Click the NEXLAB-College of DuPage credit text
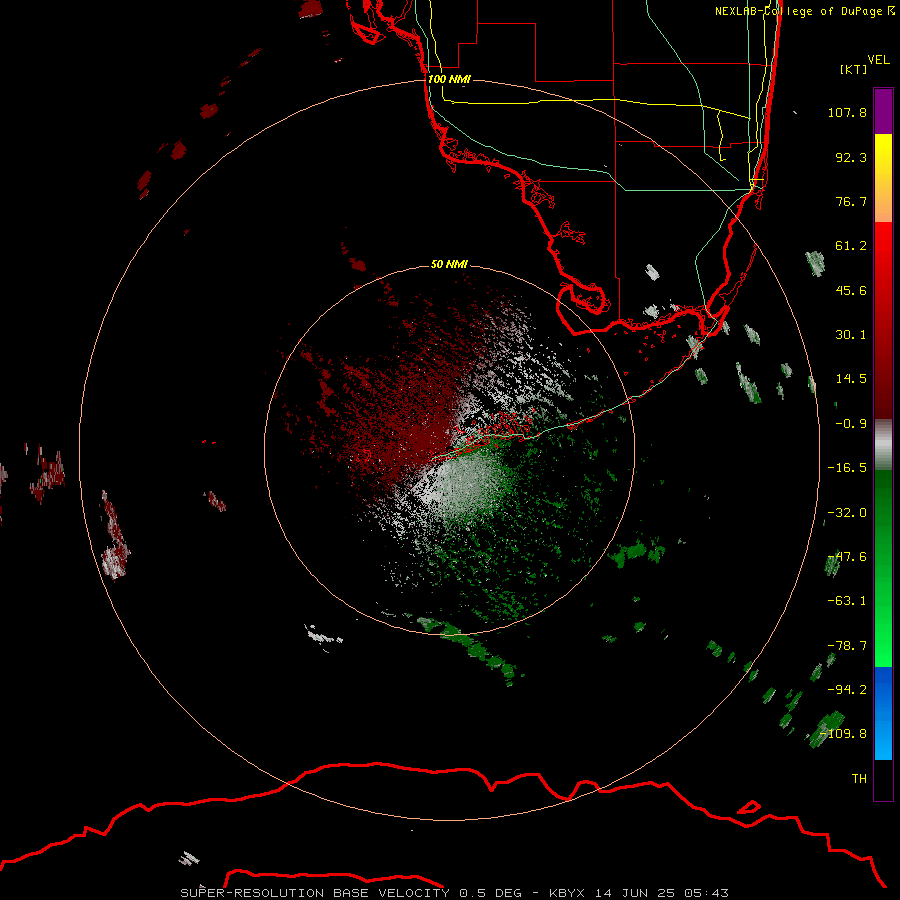This screenshot has height=900, width=900. 805,11
